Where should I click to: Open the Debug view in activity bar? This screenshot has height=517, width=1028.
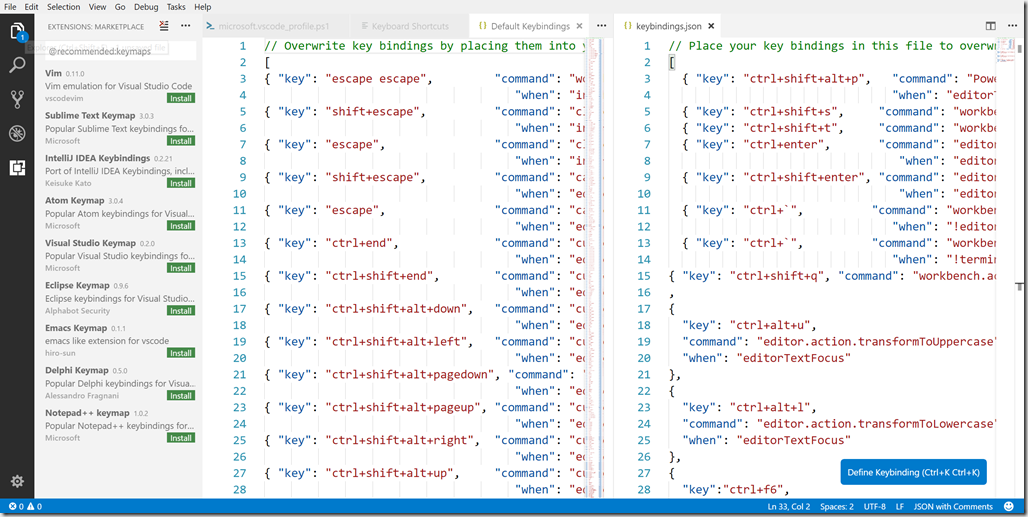(17, 134)
